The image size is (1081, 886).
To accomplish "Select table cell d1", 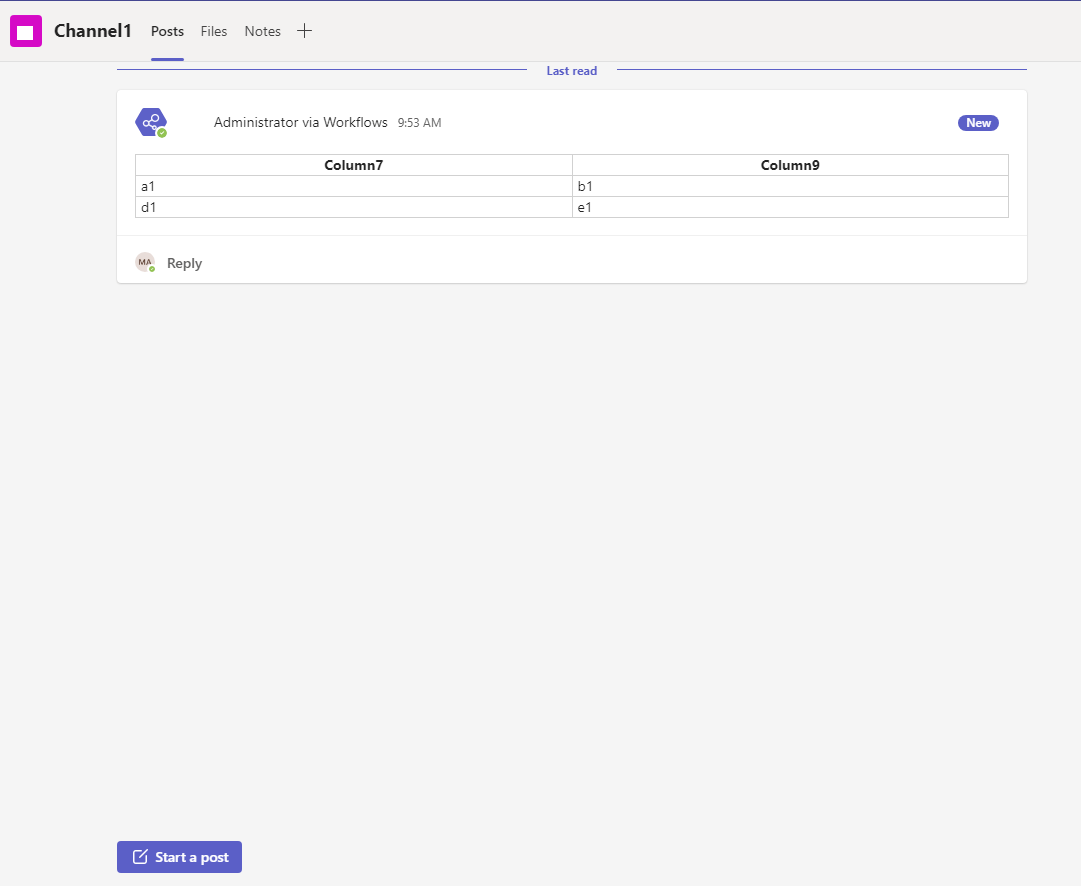I will [354, 207].
